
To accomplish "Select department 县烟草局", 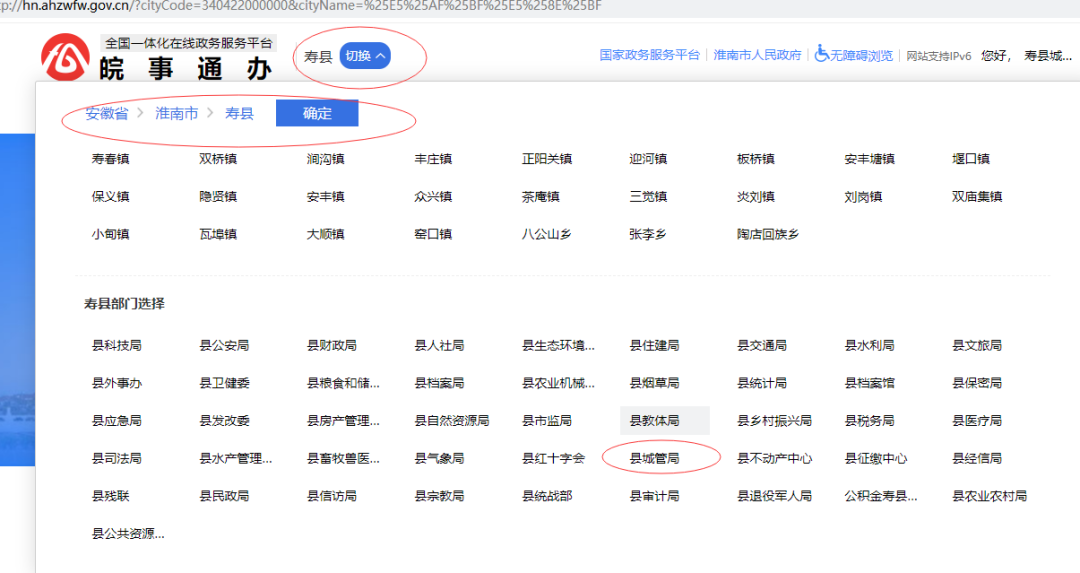I will pyautogui.click(x=654, y=383).
